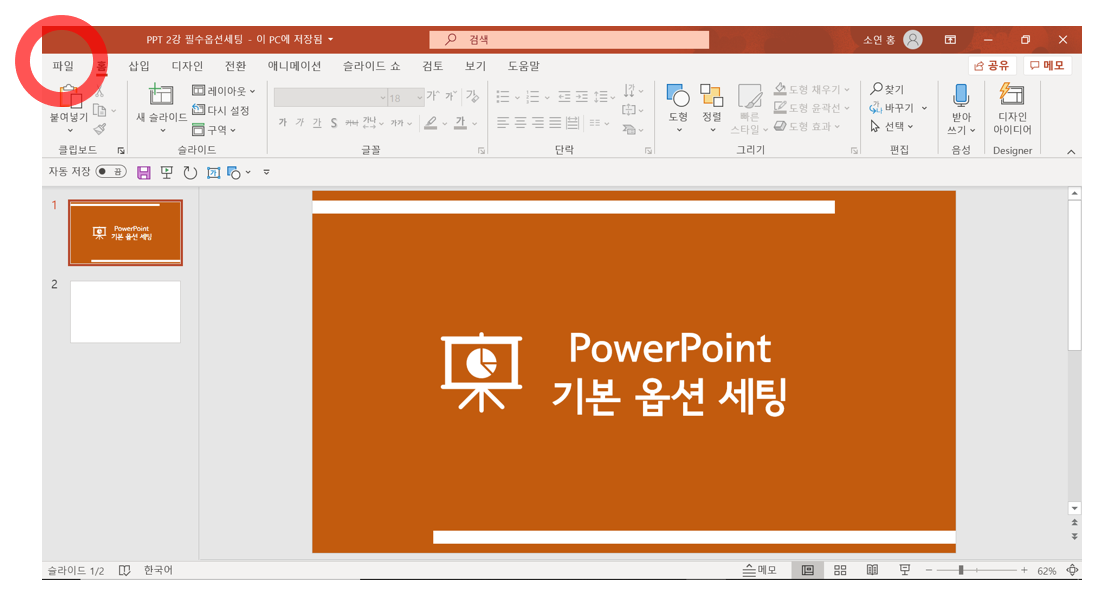Toggle justify text alignment
1102x597 pixels.
click(555, 123)
